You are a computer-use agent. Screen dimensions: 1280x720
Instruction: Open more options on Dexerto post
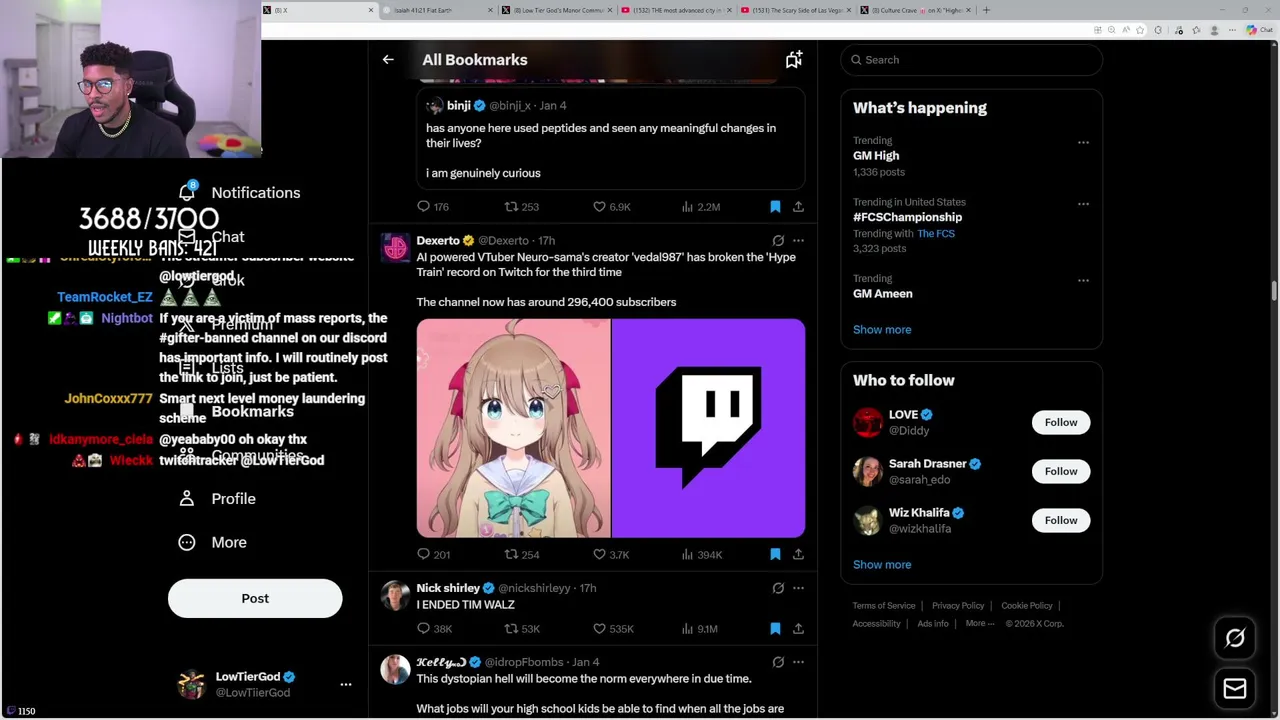coord(798,241)
